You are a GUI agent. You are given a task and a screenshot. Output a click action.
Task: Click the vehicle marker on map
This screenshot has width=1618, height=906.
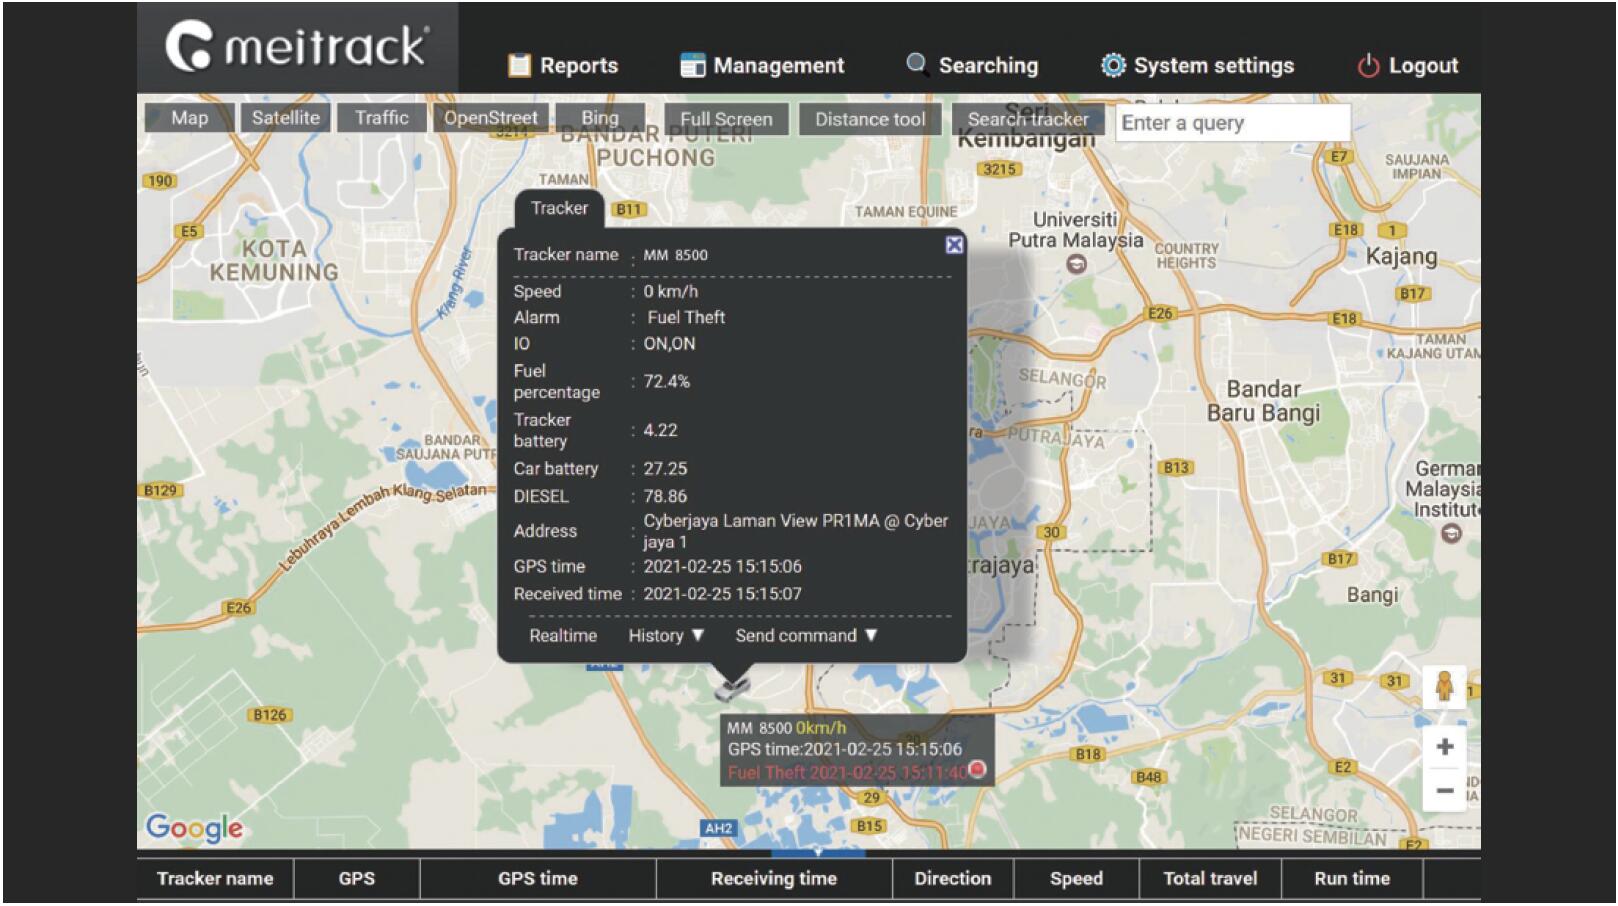(x=732, y=689)
